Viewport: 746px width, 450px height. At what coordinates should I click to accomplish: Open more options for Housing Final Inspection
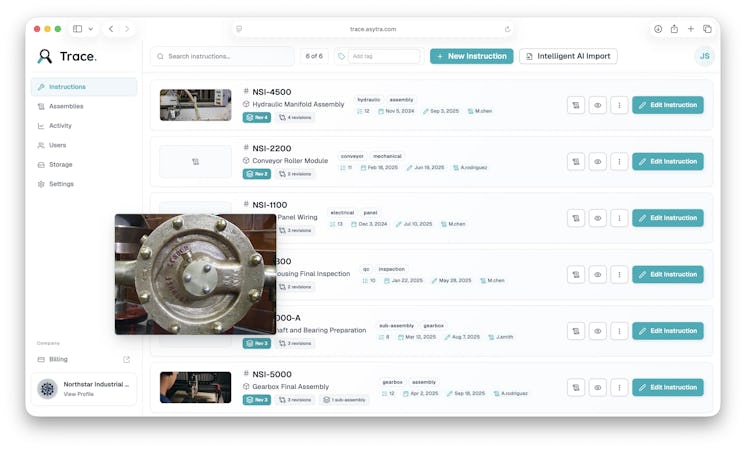click(x=619, y=274)
